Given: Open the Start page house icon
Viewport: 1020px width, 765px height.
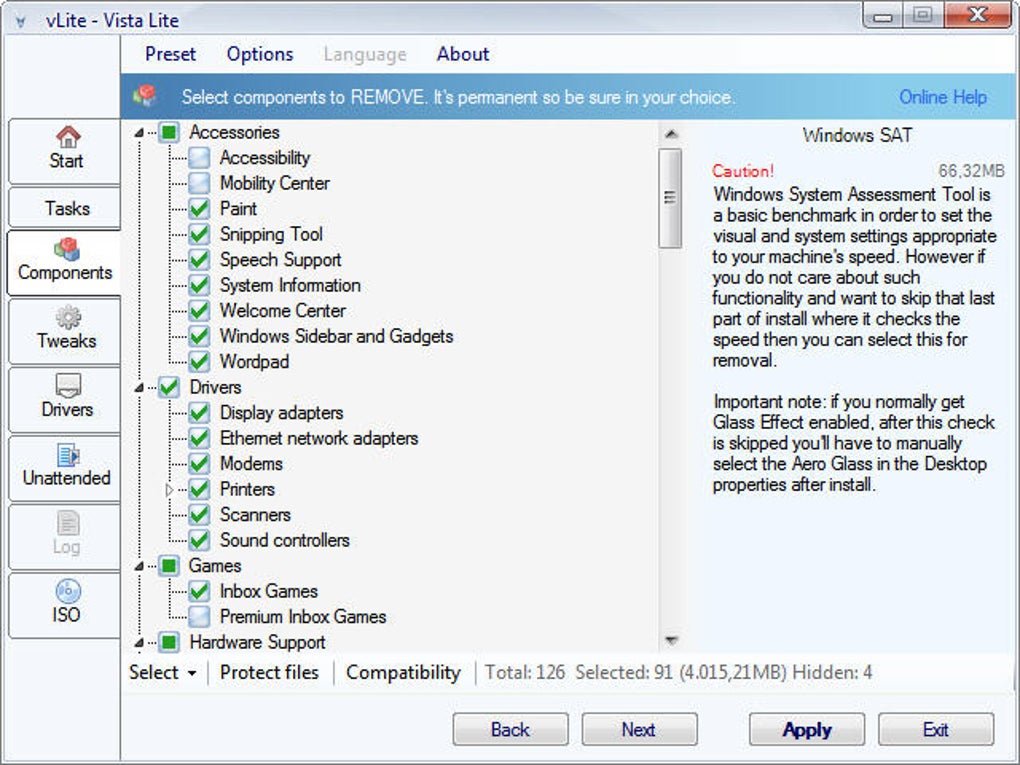Looking at the screenshot, I should click(x=68, y=137).
